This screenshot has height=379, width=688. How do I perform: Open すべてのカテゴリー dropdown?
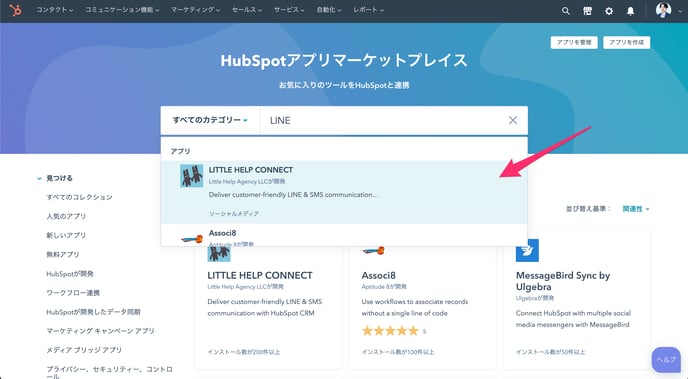210,120
